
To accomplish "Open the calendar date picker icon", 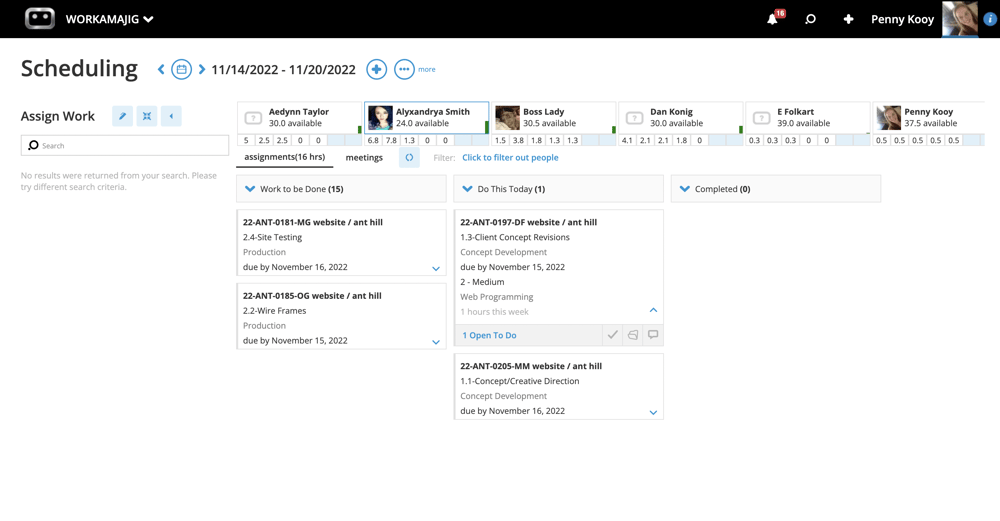I will pyautogui.click(x=182, y=69).
